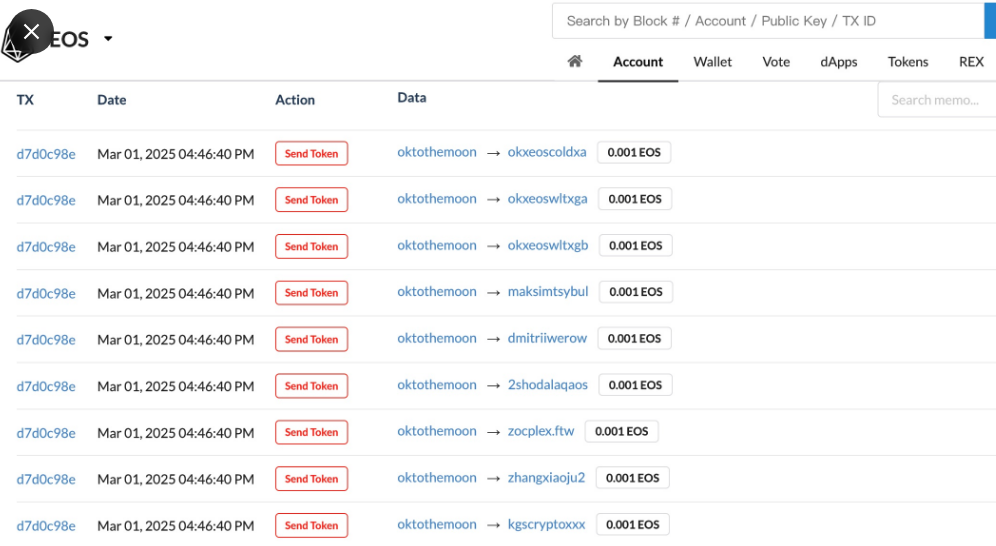This screenshot has height=546, width=996.
Task: Click Send Token badge in dmitriiwerow row
Action: [311, 339]
